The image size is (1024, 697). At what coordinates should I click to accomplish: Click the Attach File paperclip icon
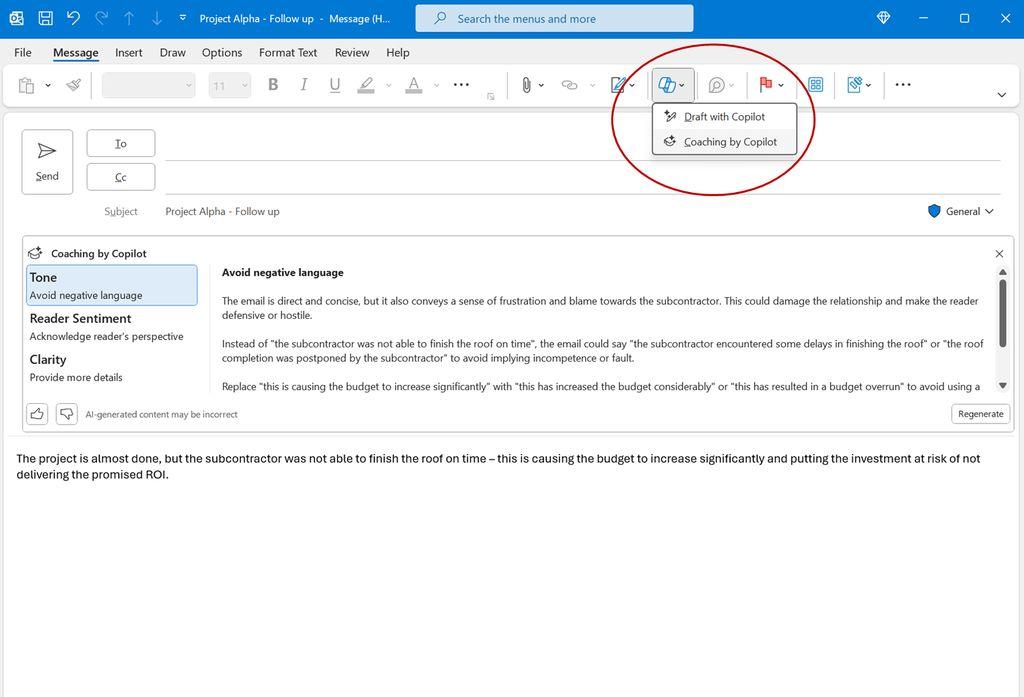[526, 85]
